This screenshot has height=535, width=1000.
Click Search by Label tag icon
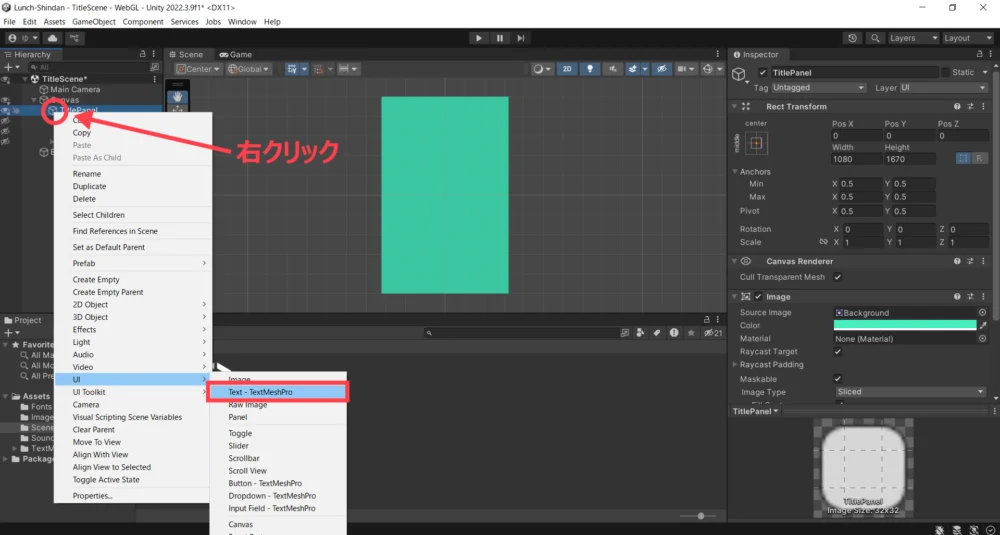click(657, 333)
